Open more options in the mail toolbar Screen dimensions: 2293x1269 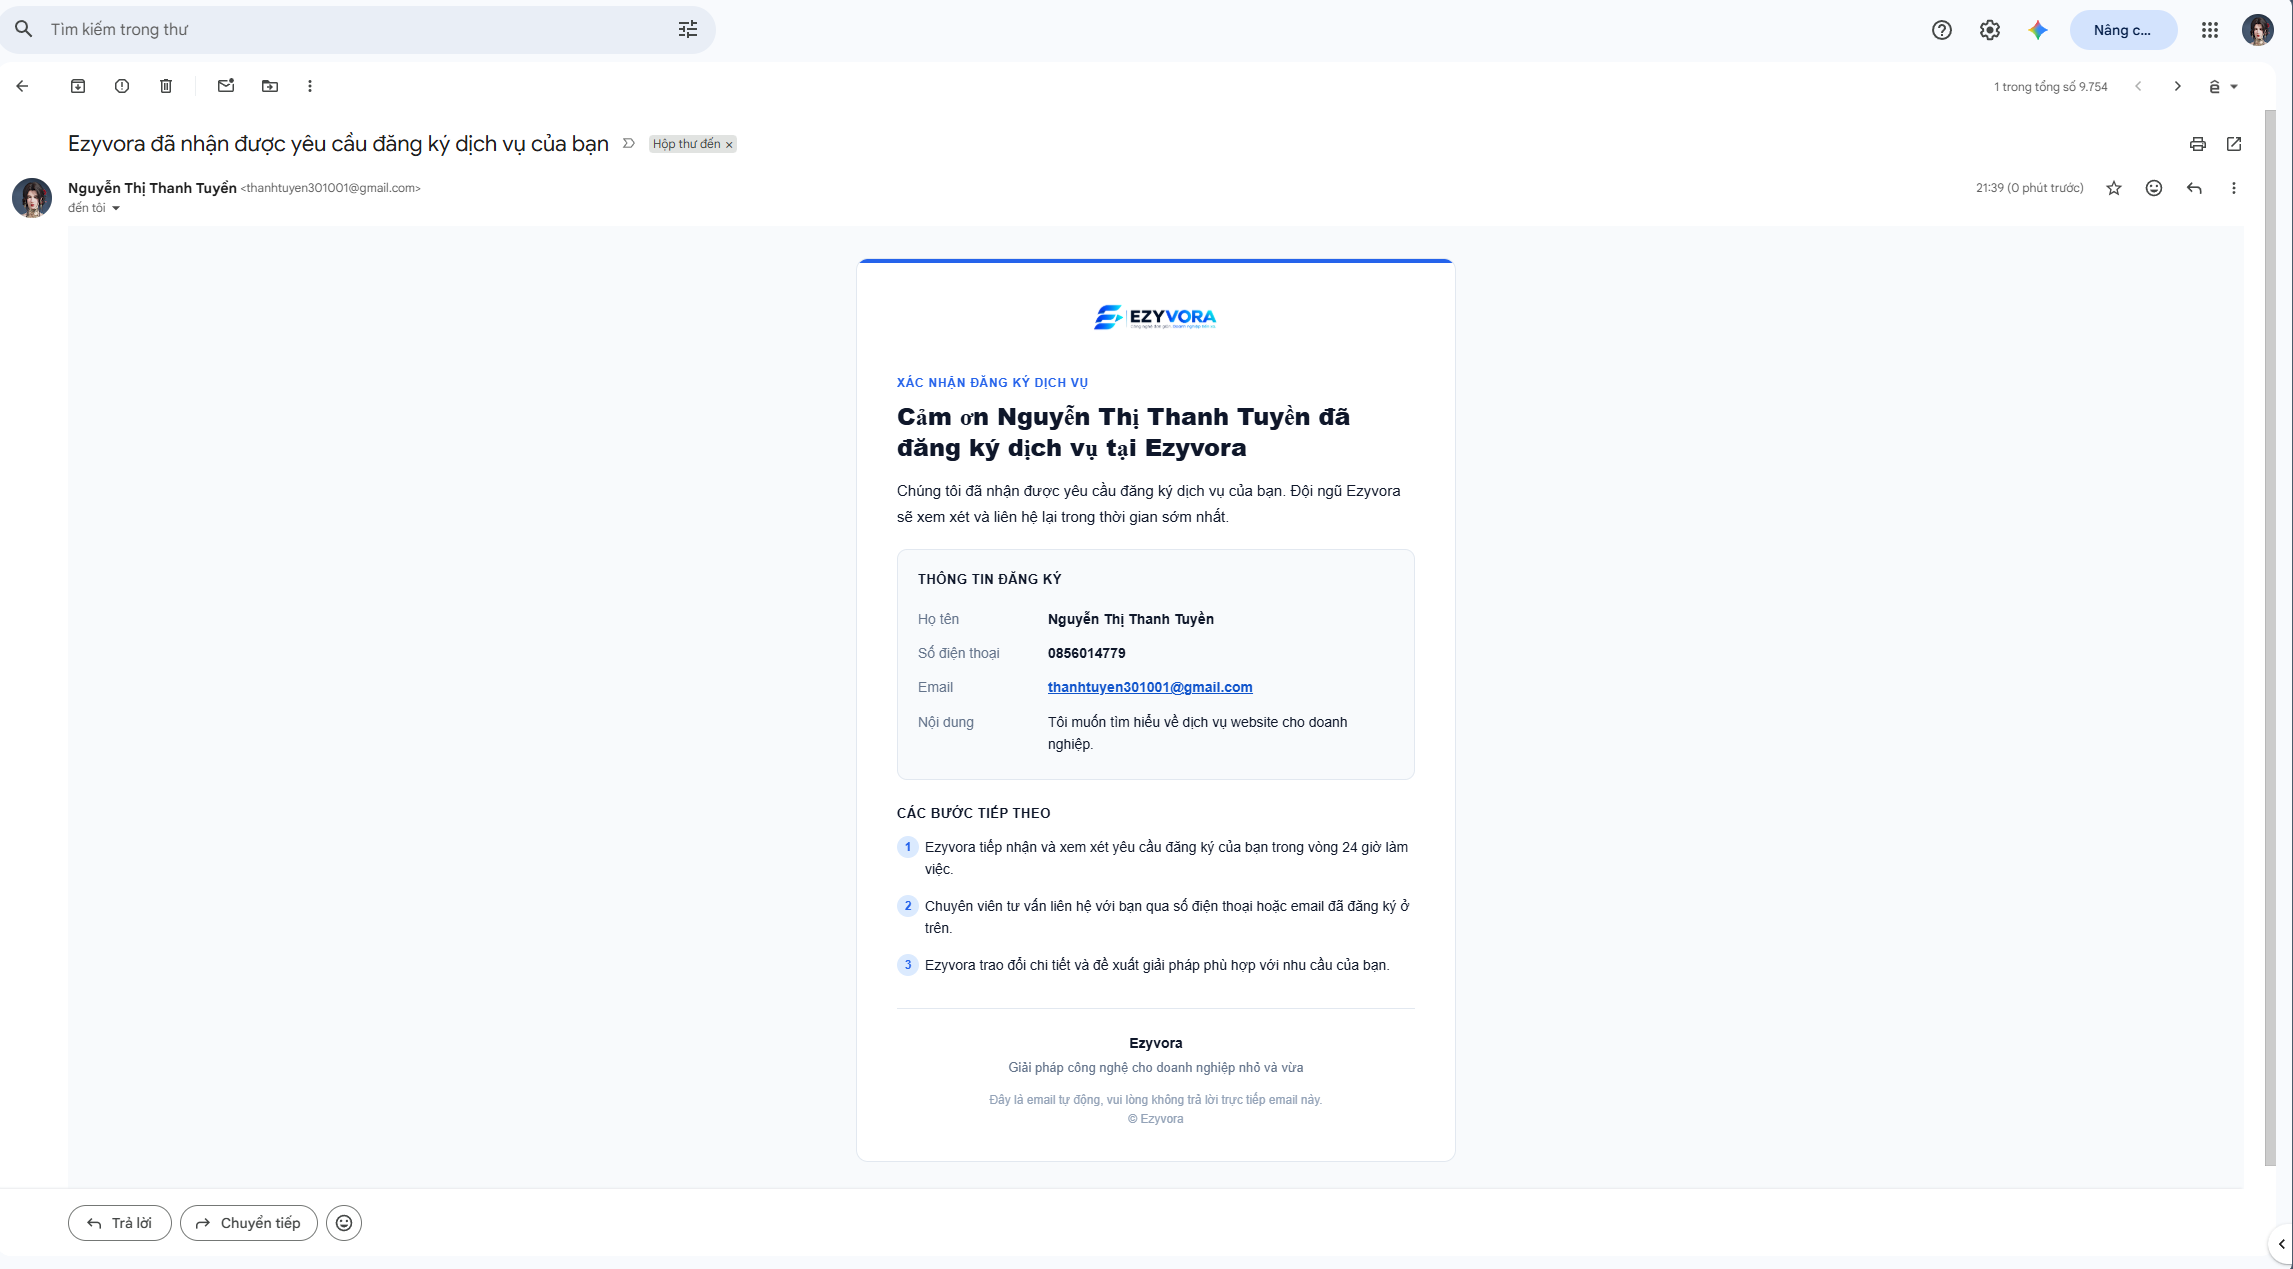pyautogui.click(x=310, y=86)
